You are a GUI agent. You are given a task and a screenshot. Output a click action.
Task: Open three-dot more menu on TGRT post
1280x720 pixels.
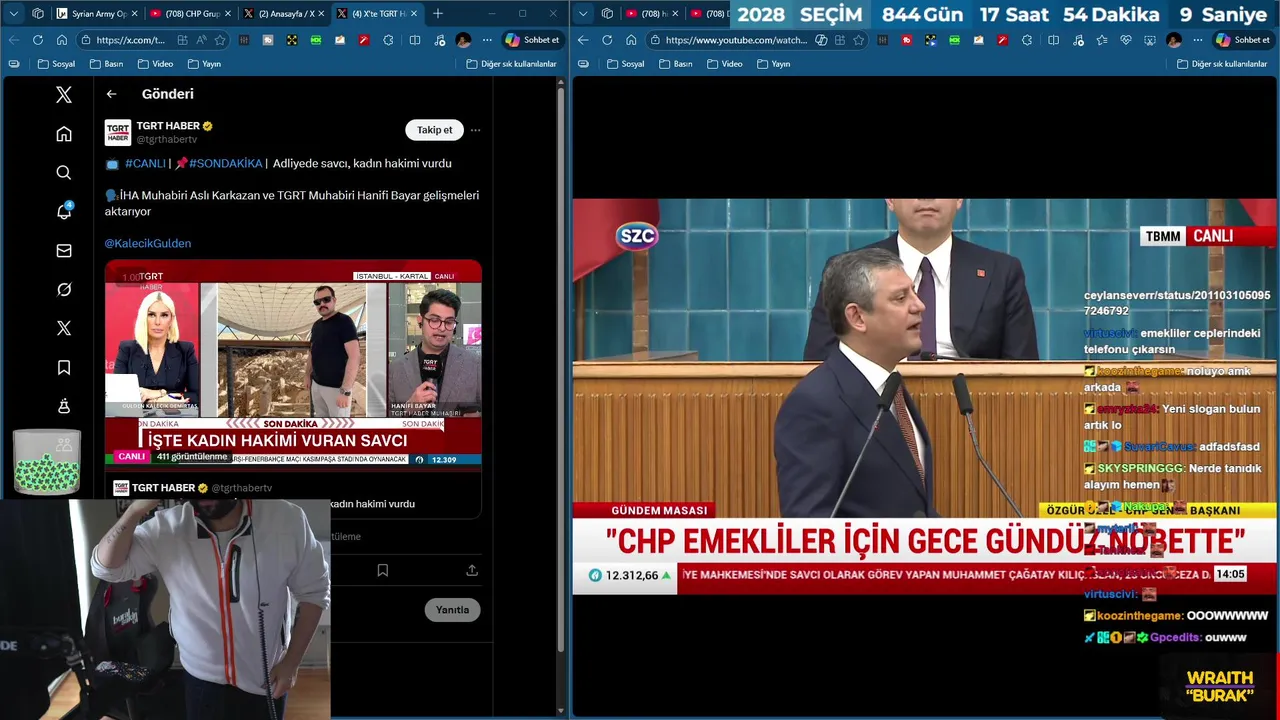click(x=475, y=130)
